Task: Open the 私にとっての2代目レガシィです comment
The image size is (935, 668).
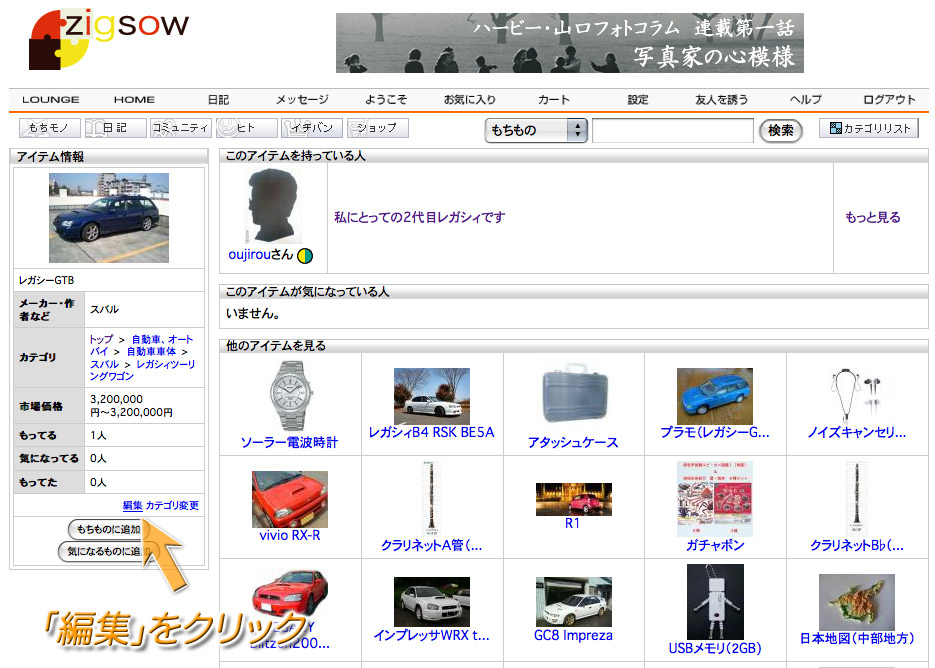Action: tap(419, 217)
